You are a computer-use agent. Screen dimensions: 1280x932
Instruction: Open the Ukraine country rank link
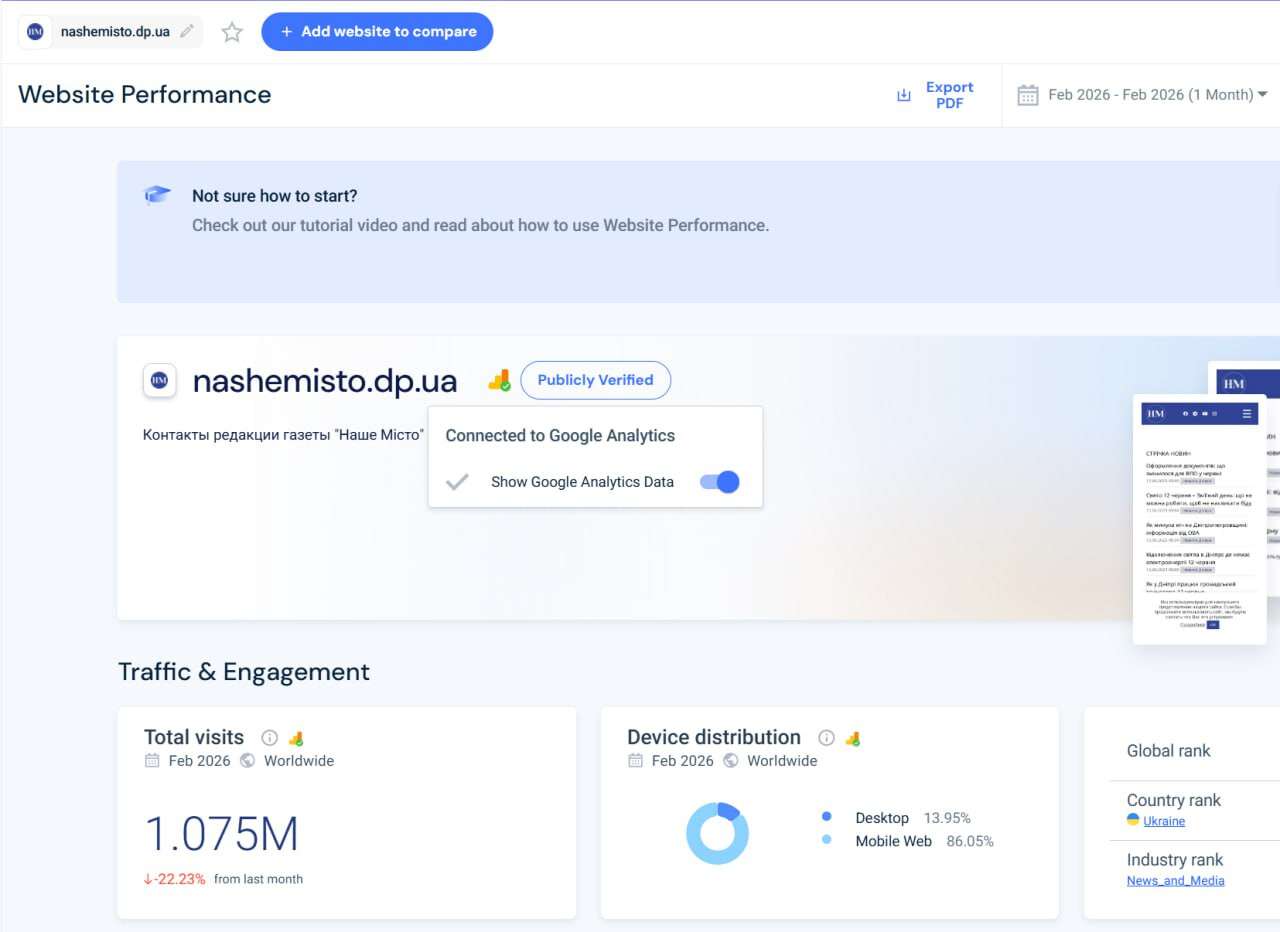click(1164, 821)
